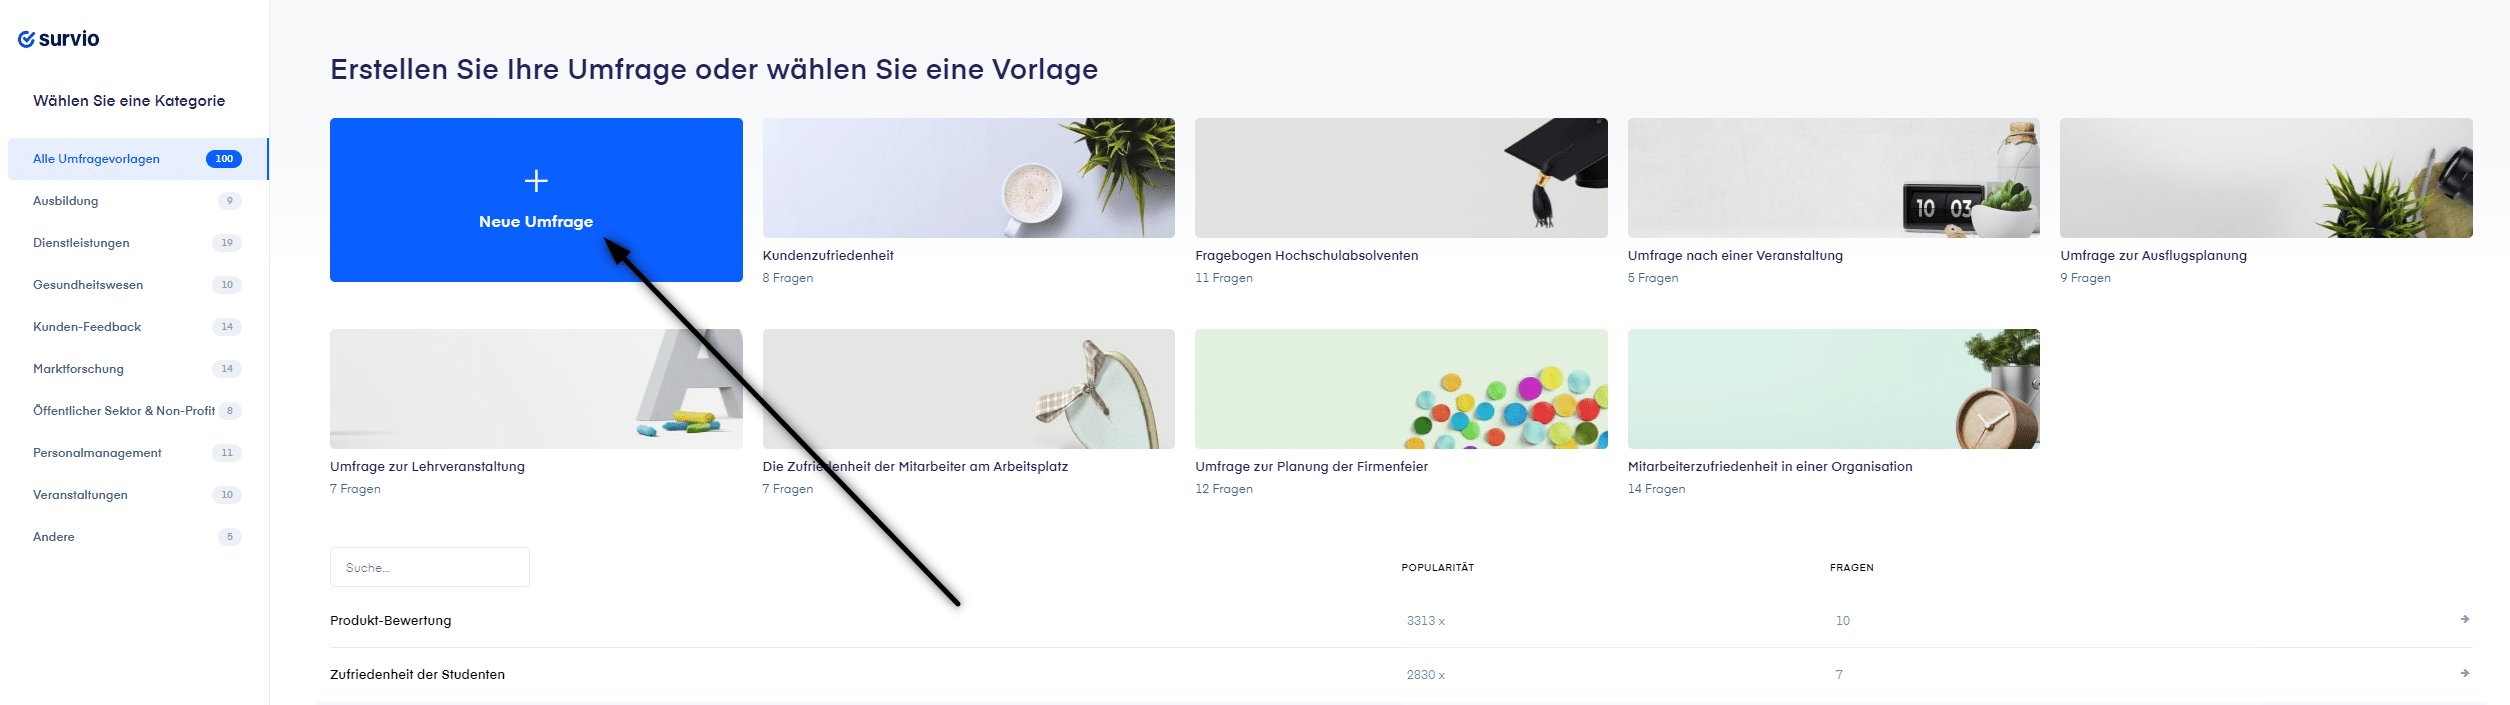Sort by the Popularität column header

[1437, 568]
